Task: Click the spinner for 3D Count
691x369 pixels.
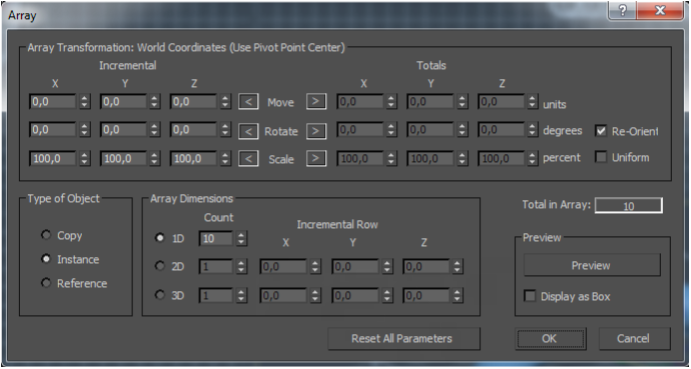Action: [241, 295]
